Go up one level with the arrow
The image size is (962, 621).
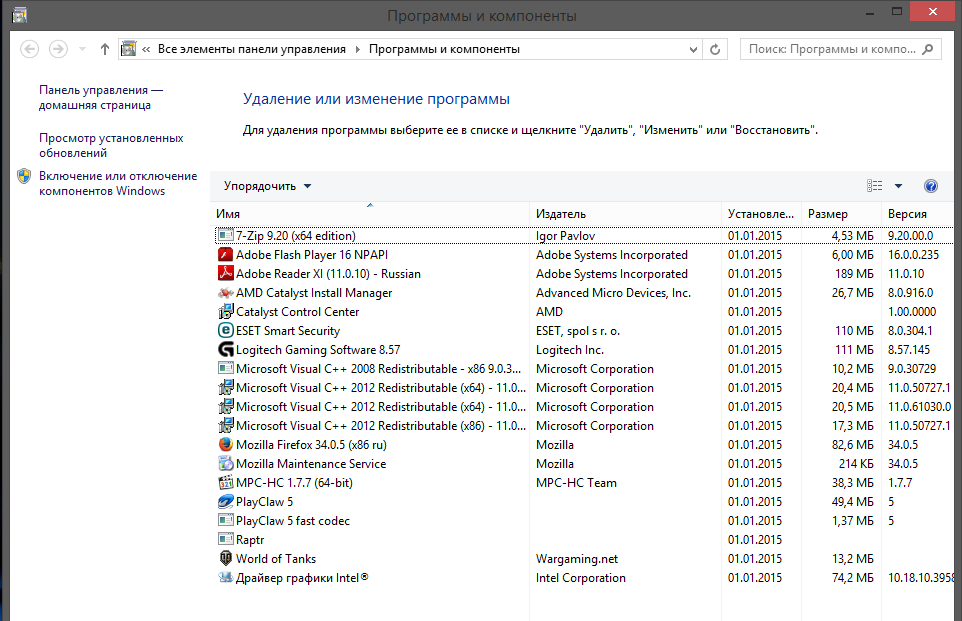[105, 49]
